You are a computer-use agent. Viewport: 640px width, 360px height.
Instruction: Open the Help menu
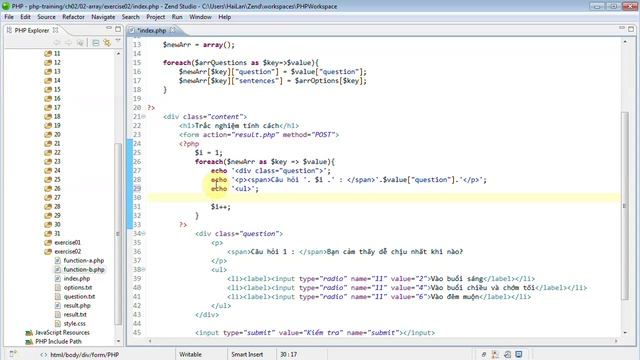point(224,17)
